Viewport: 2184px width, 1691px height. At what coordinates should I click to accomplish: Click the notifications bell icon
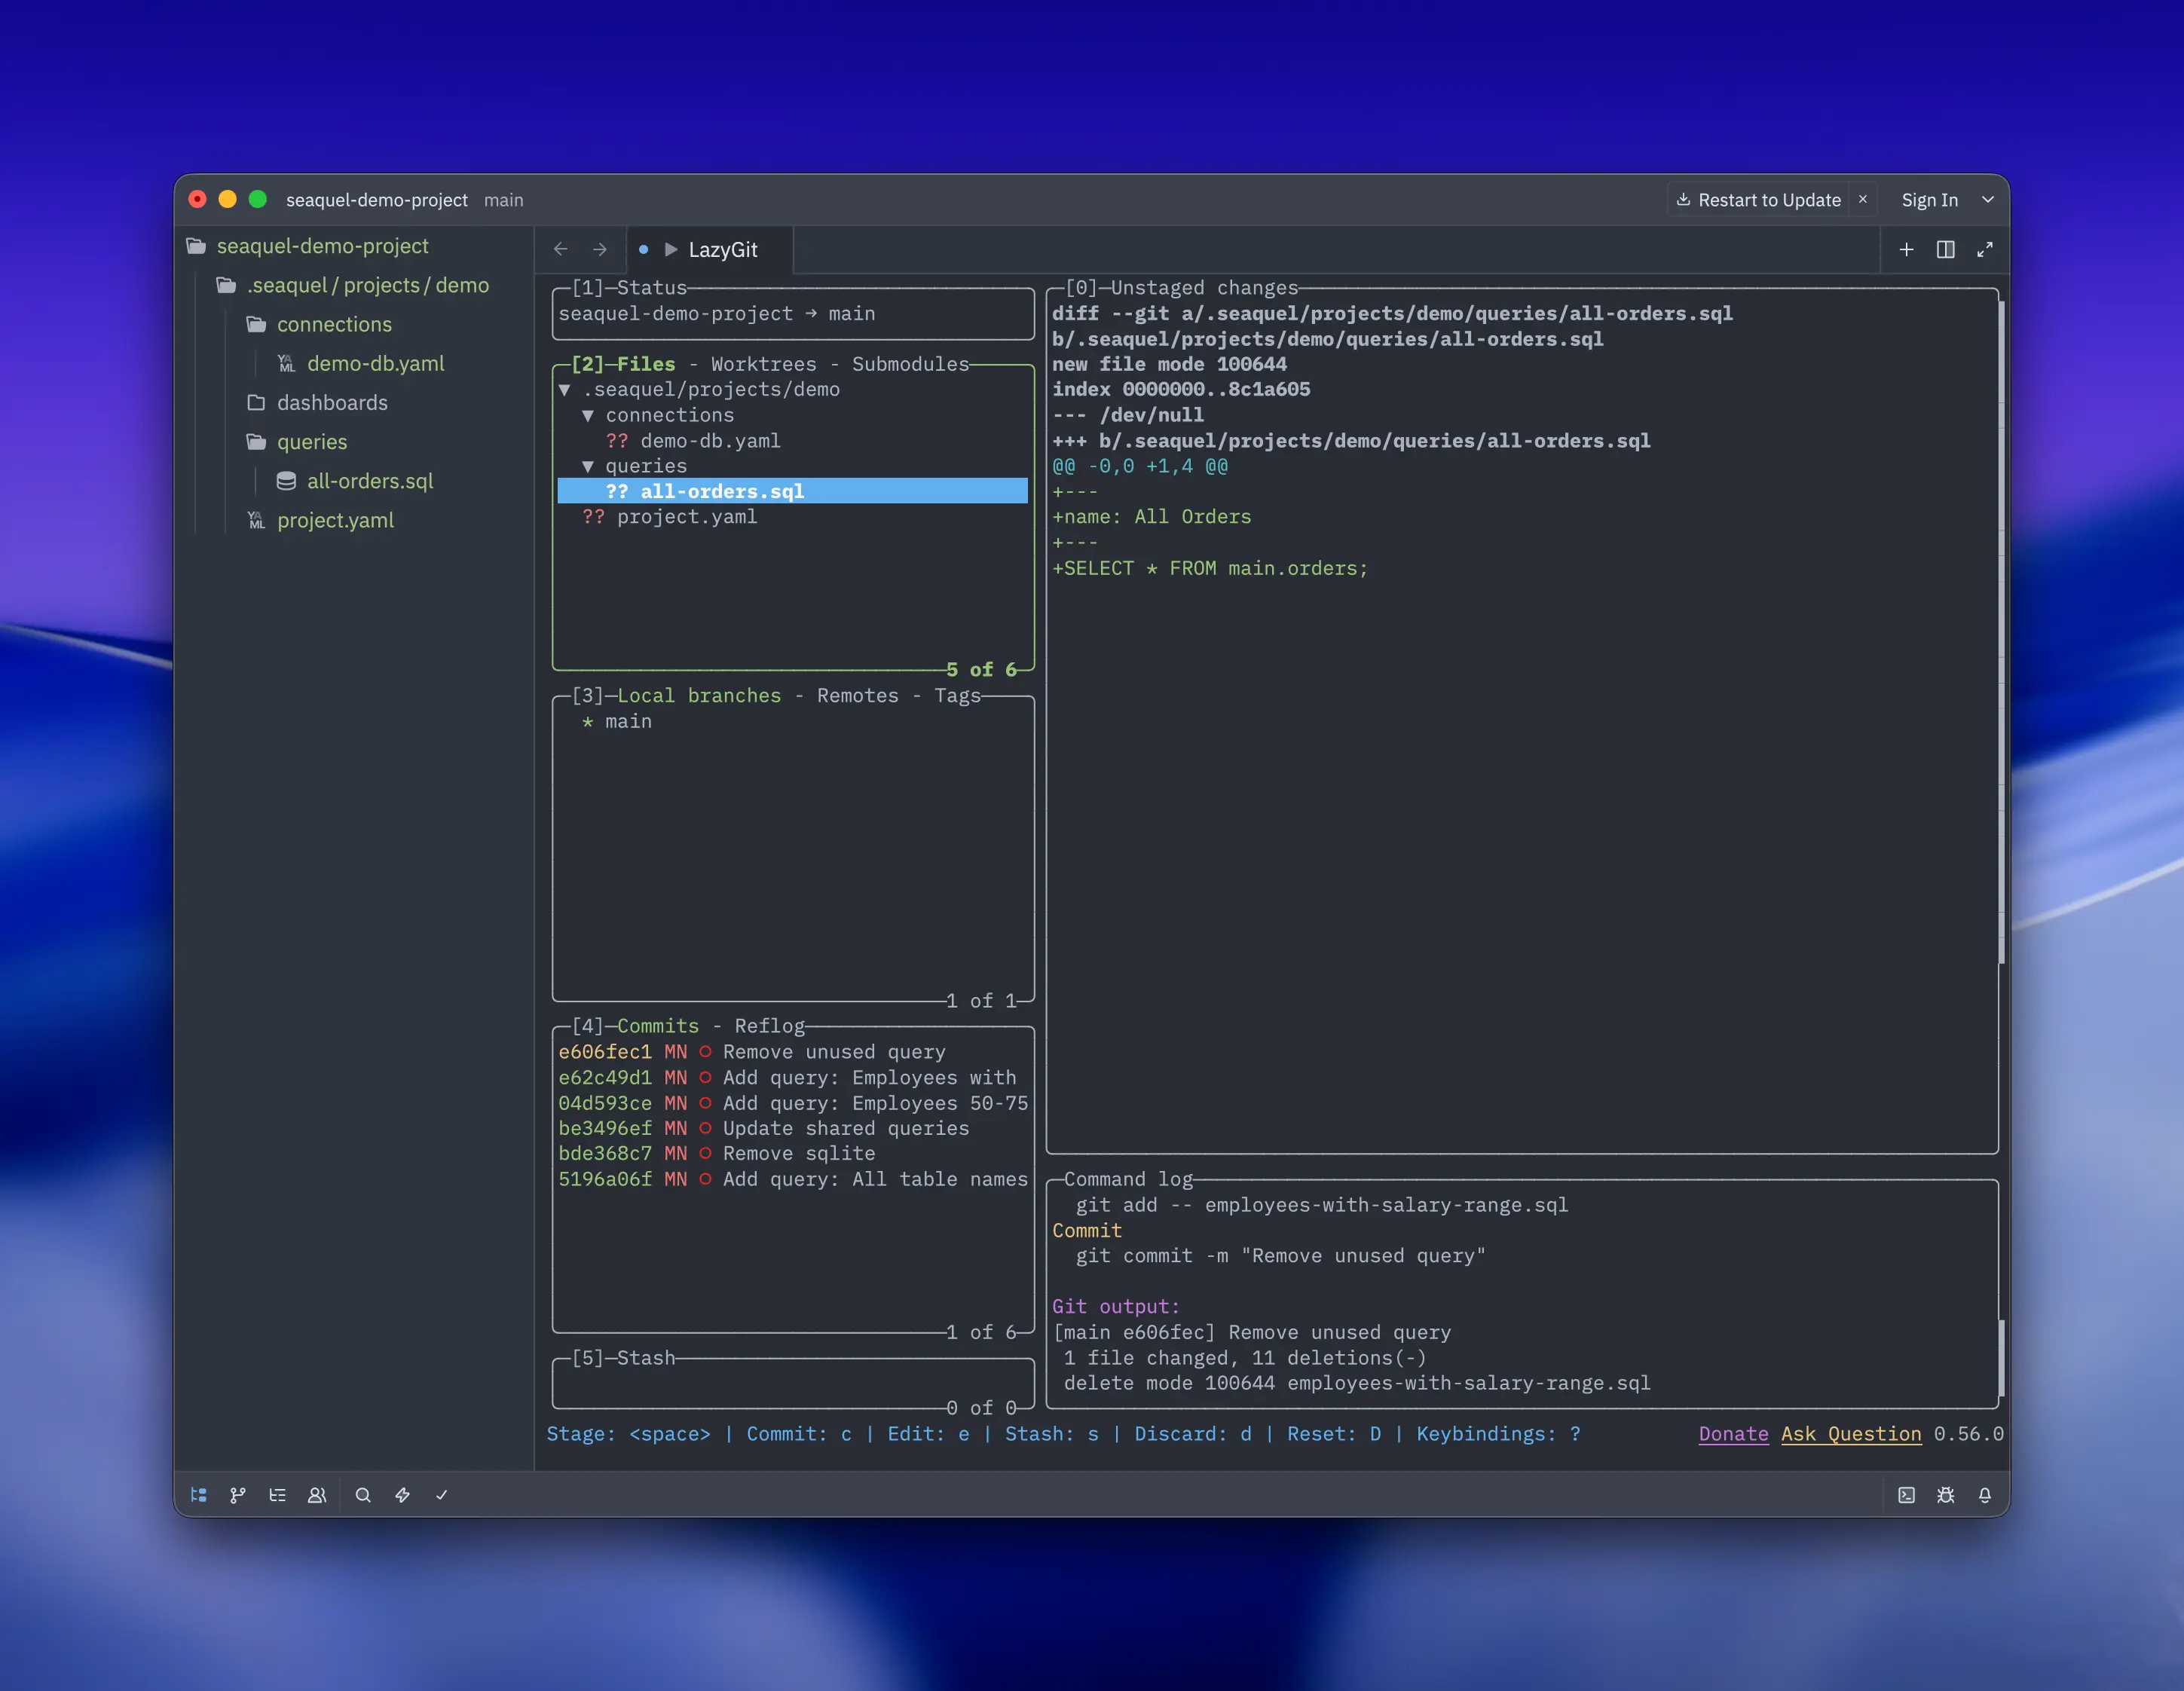tap(1985, 1495)
